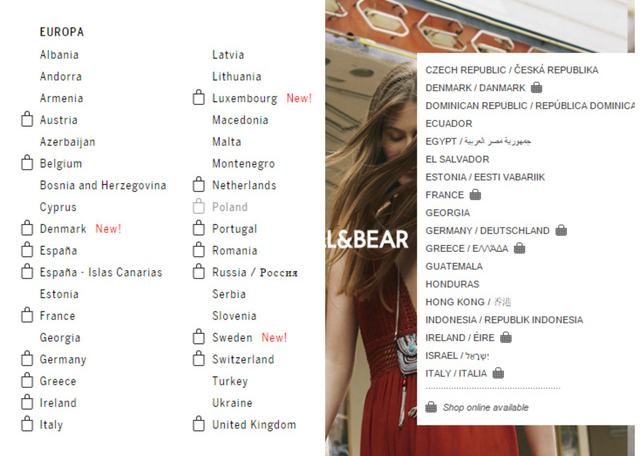640x456 pixels.
Task: Click the bag icon after Italy / Italia
Action: point(498,373)
